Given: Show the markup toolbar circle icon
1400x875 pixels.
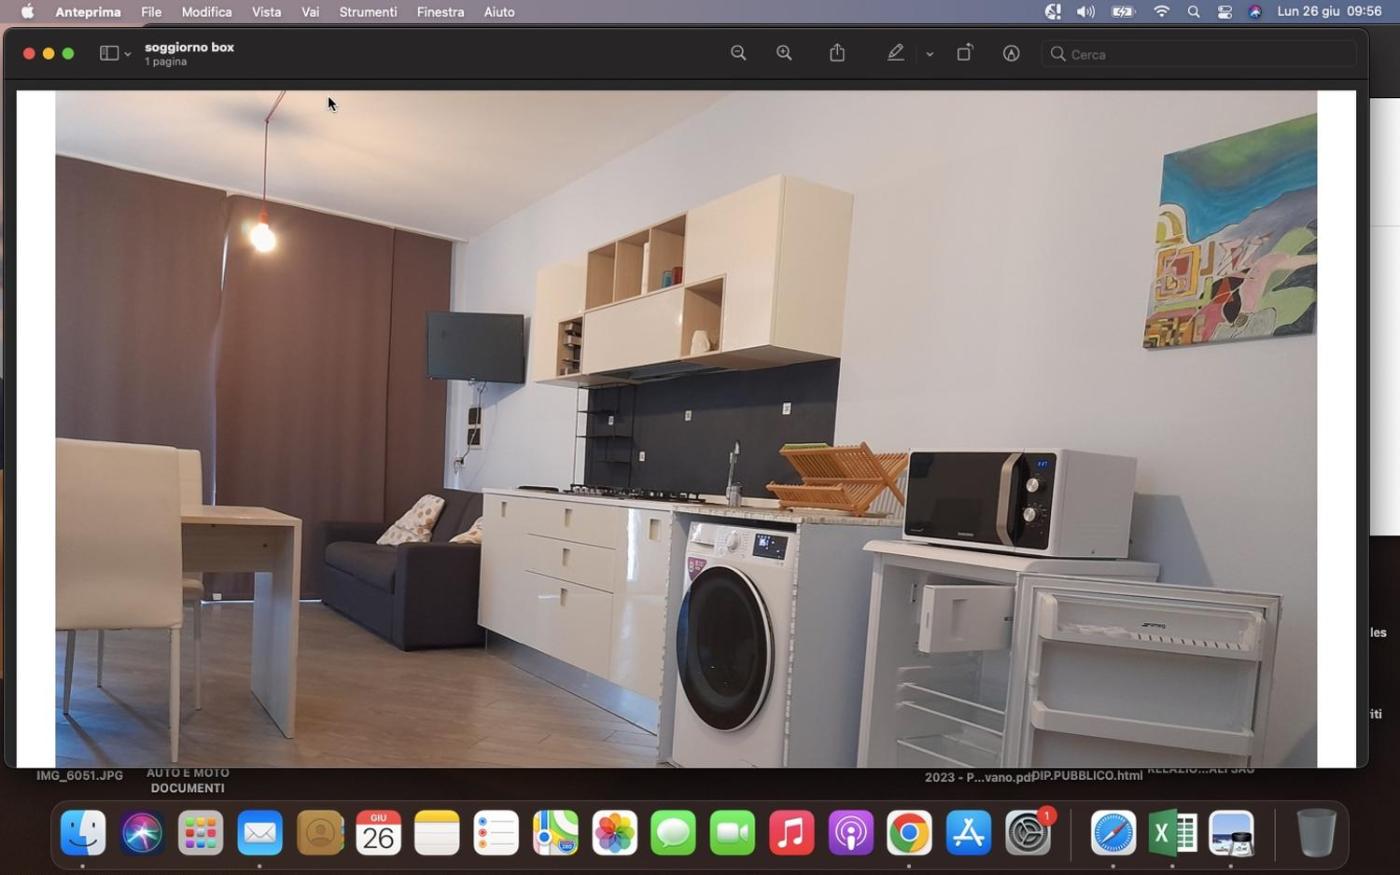Looking at the screenshot, I should coord(1011,54).
